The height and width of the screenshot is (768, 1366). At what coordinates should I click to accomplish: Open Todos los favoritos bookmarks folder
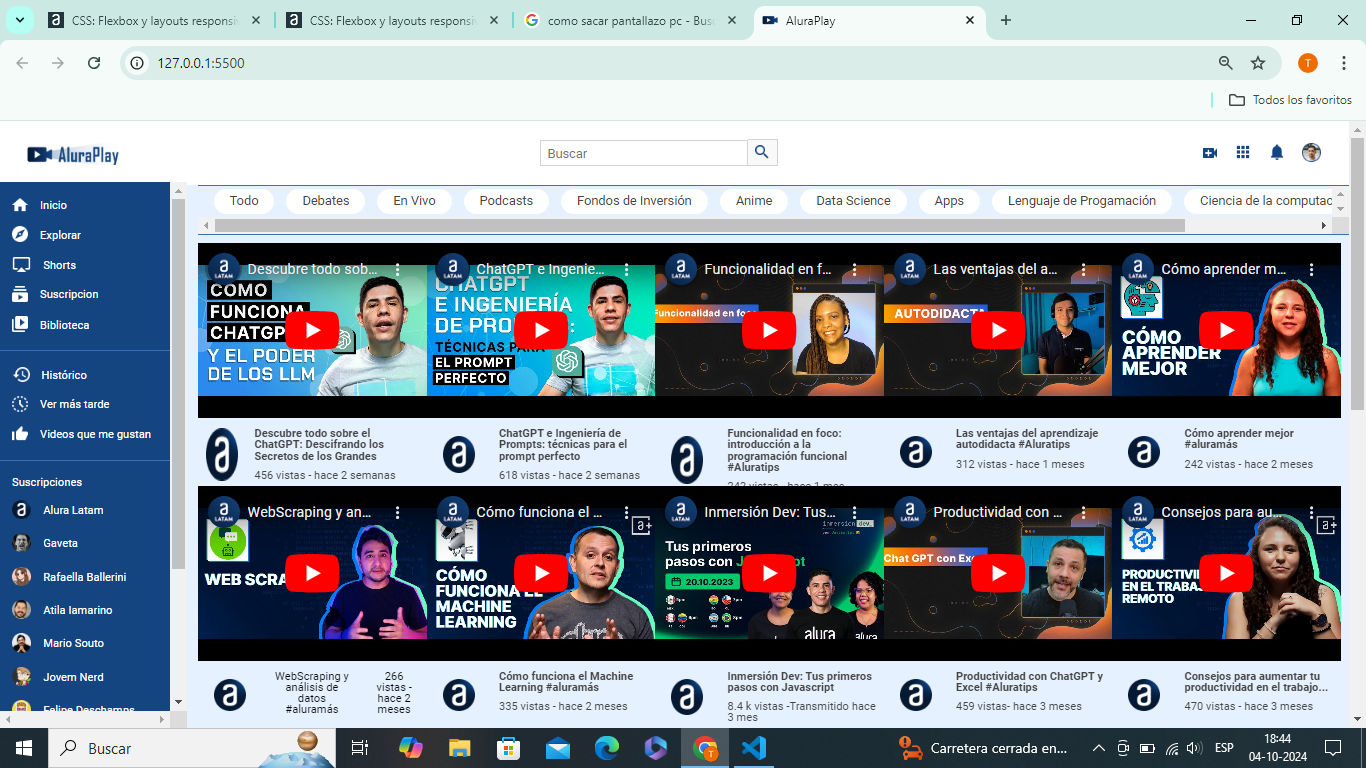click(1290, 100)
